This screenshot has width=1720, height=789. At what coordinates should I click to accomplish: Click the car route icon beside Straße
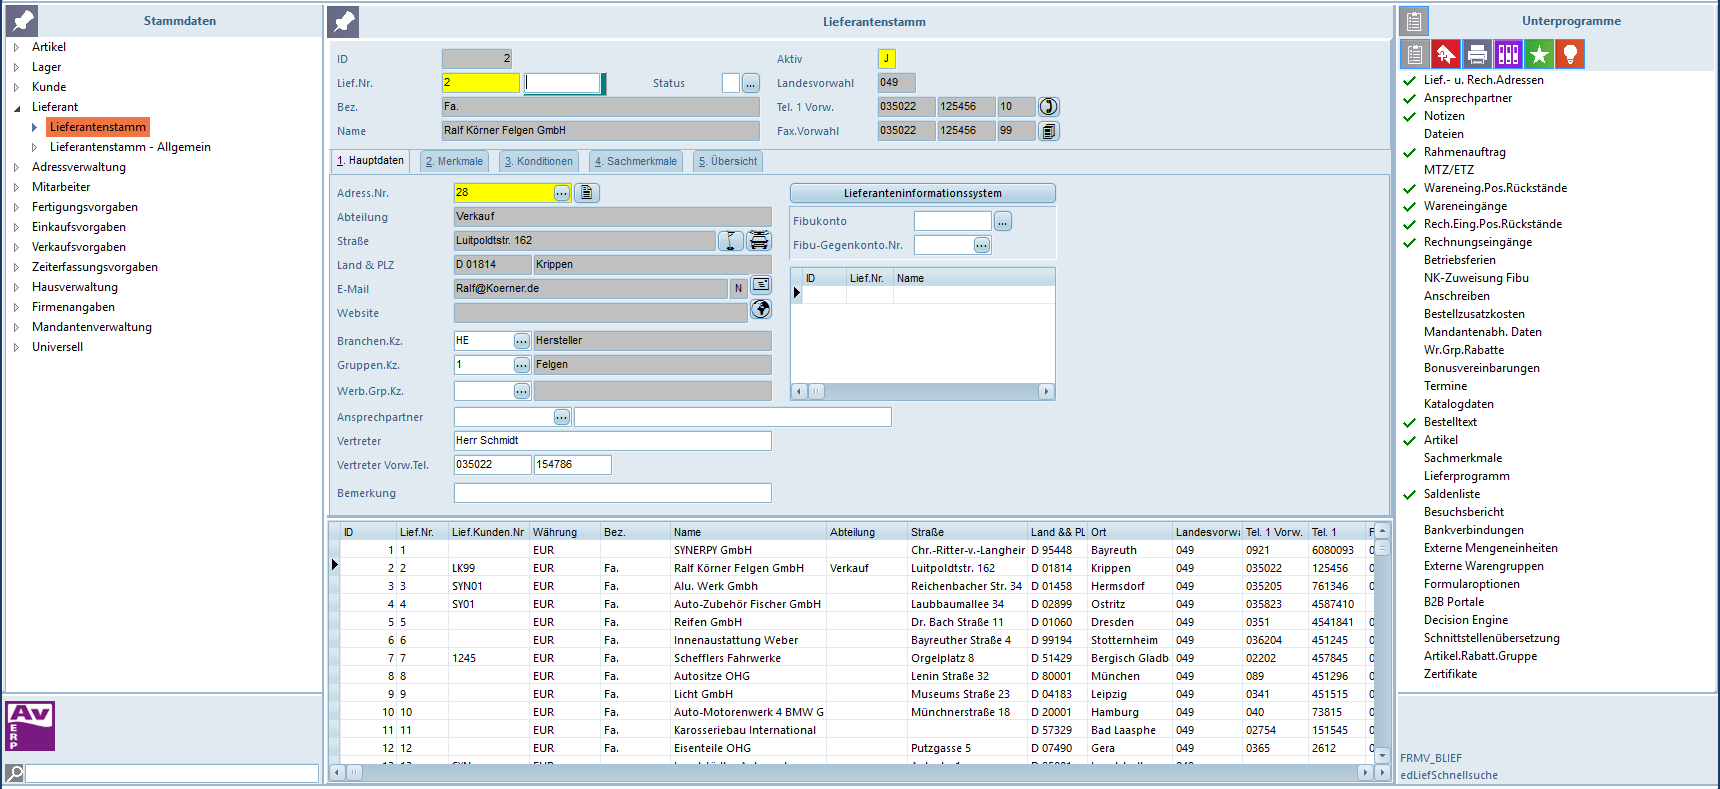[760, 241]
